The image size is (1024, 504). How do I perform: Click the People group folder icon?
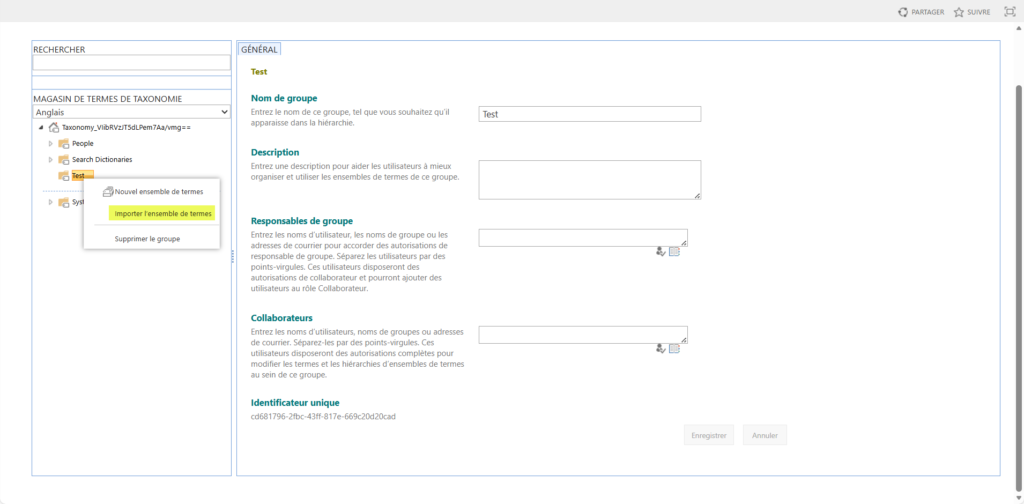tap(64, 144)
